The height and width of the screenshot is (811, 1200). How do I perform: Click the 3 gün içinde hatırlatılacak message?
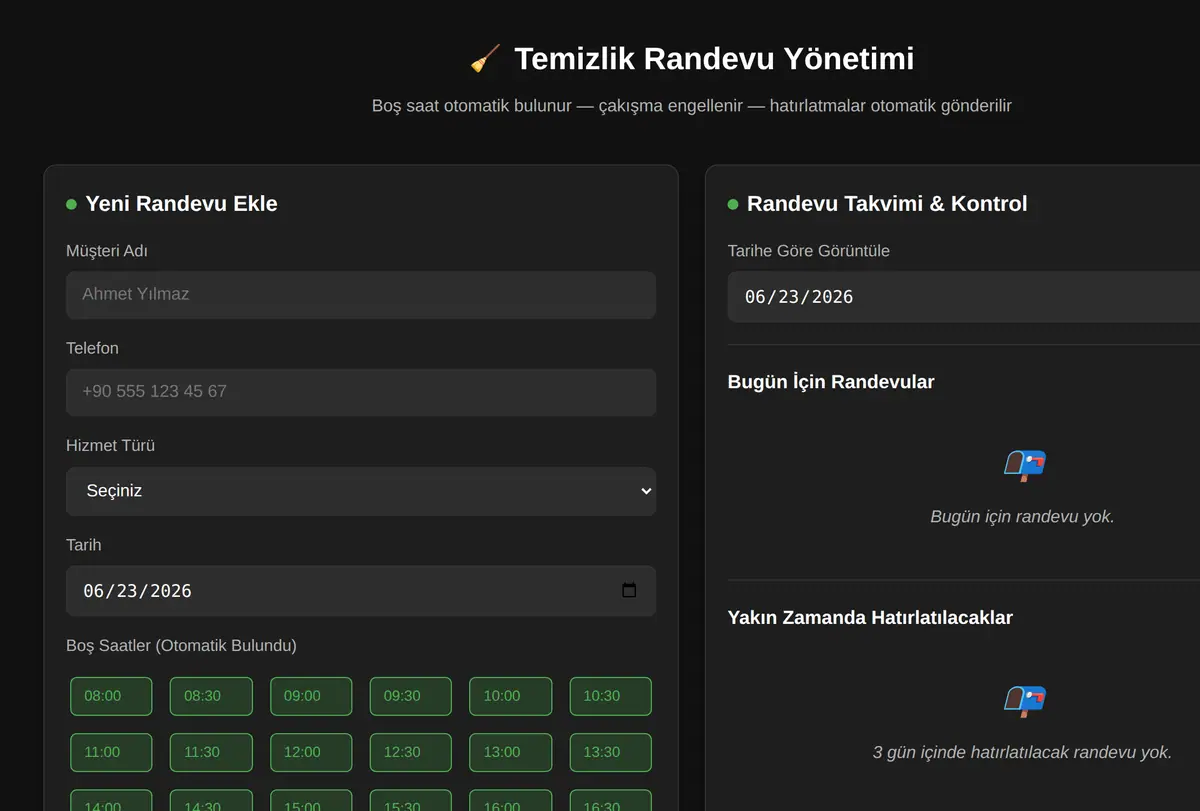click(x=1022, y=752)
